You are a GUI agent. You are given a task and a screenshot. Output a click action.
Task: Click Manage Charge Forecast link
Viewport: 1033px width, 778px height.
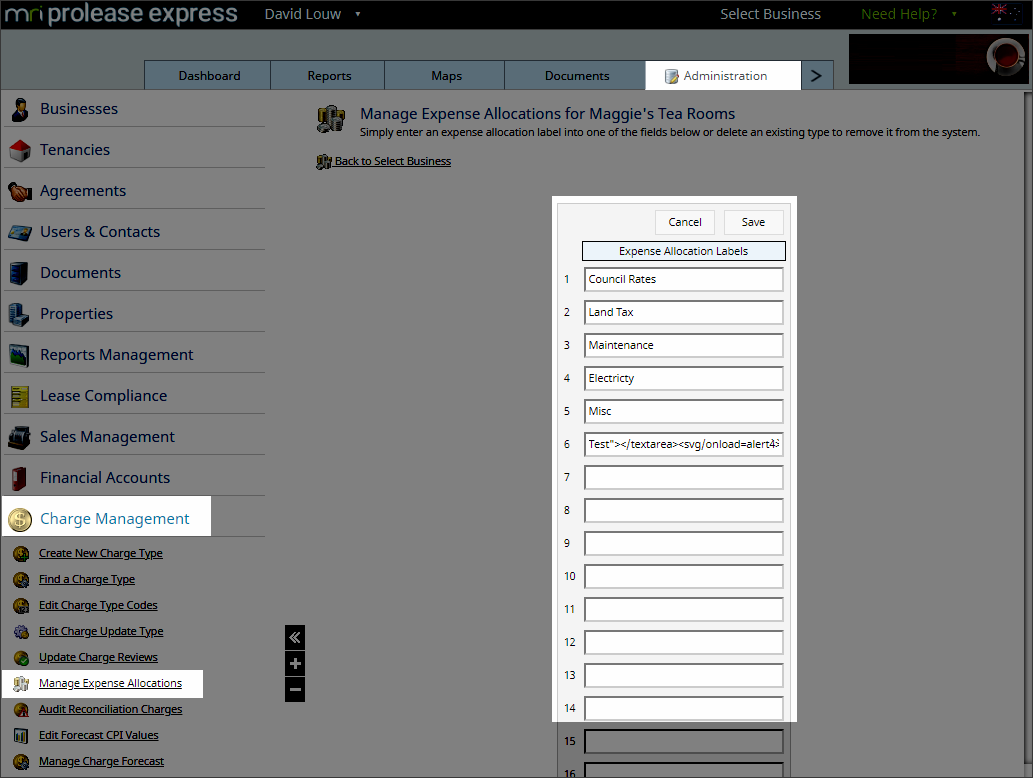pos(101,762)
